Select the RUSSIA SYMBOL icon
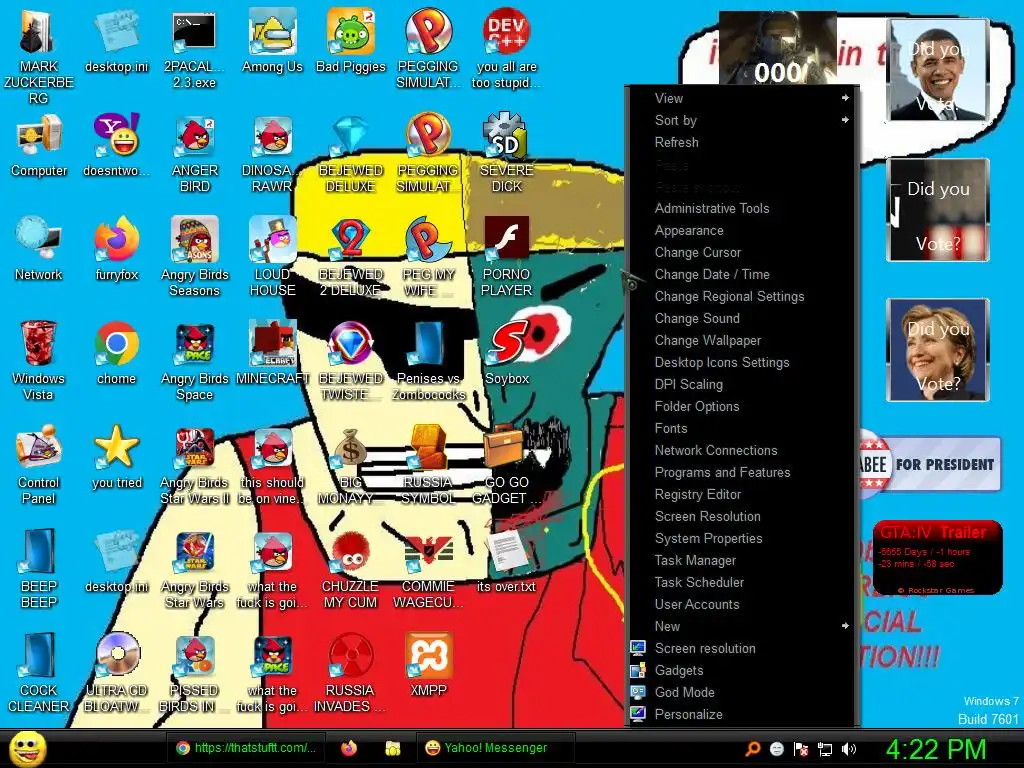The image size is (1024, 768). (428, 464)
